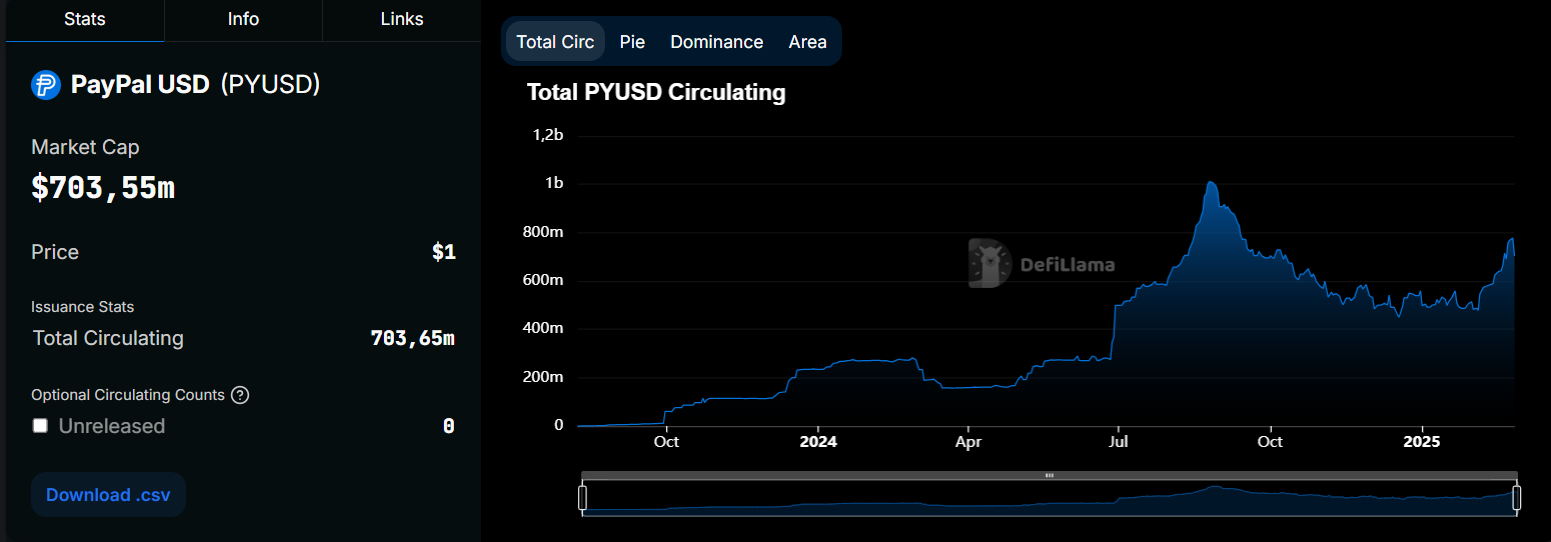Switch chart to Pie view
Viewport: 1551px width, 542px height.
(632, 42)
